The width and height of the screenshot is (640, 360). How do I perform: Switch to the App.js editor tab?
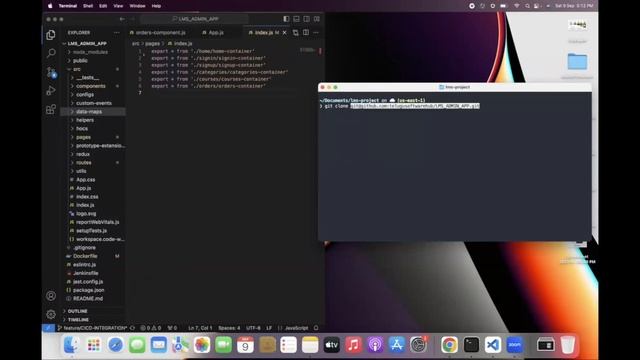coord(213,33)
